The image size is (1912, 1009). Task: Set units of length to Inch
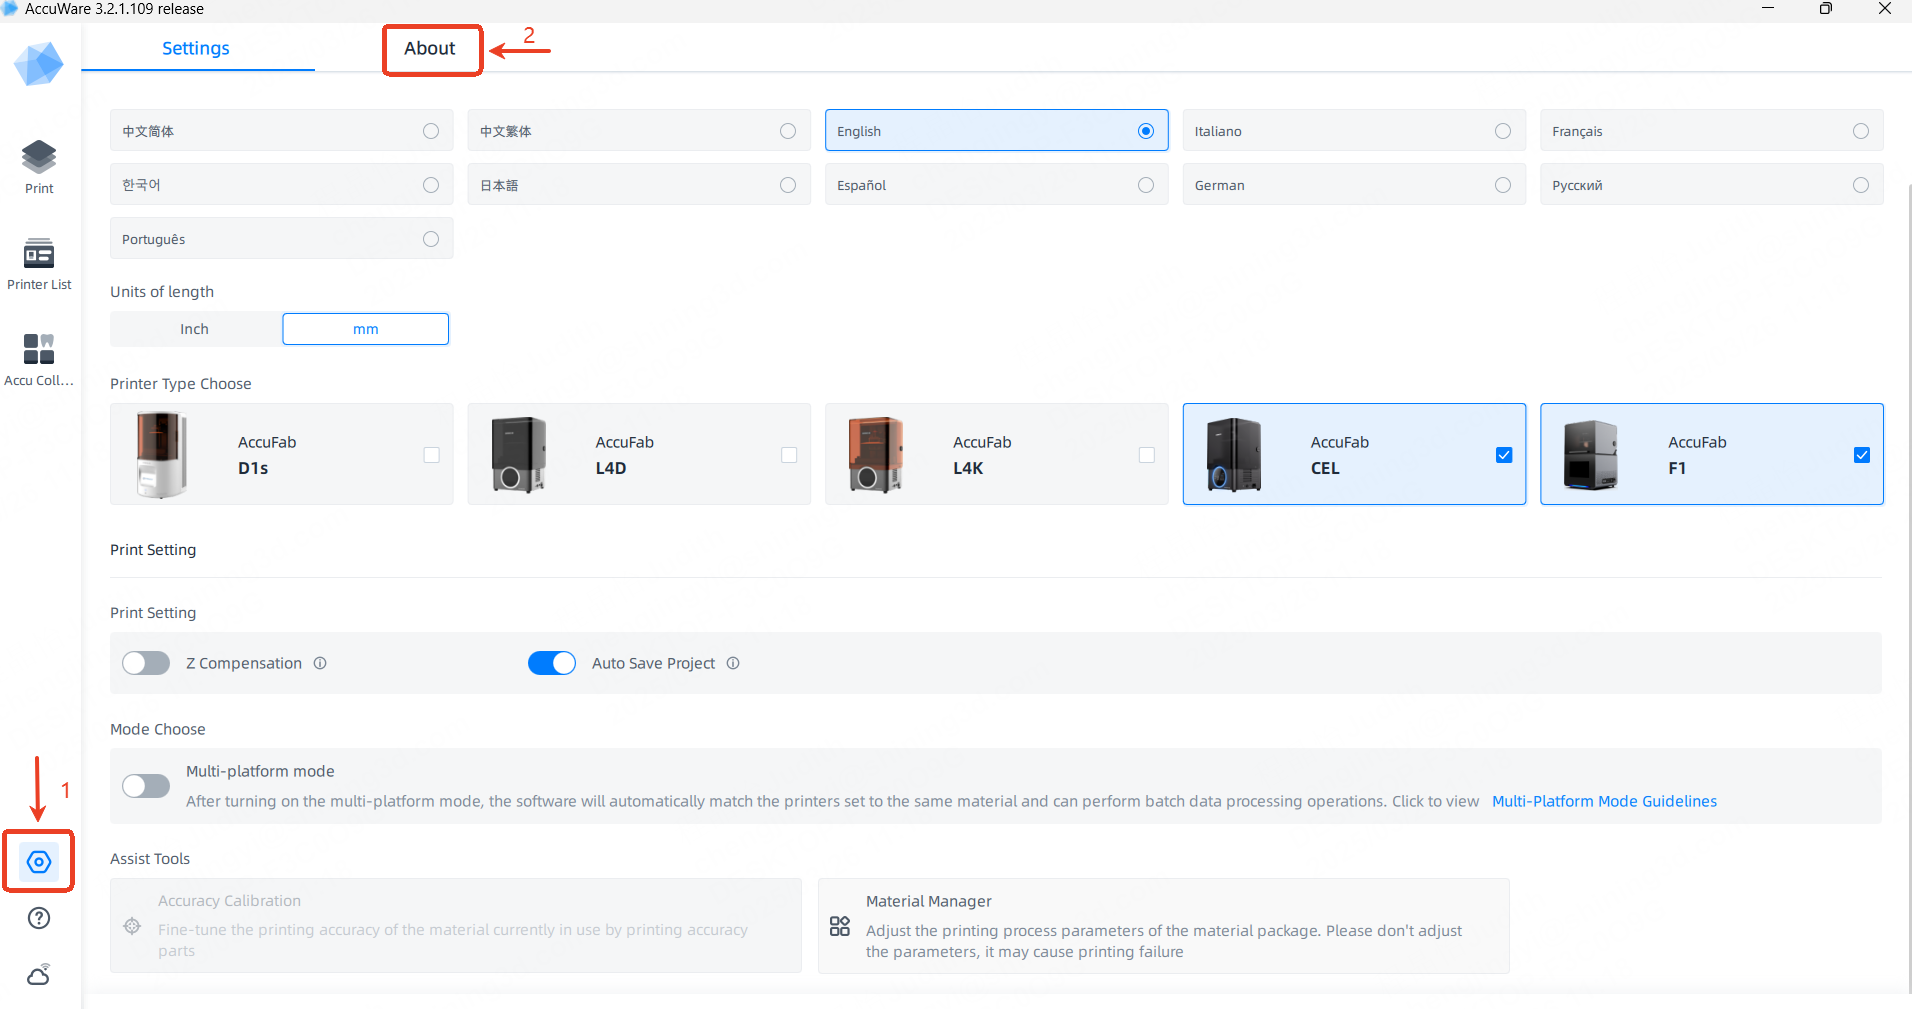click(x=195, y=329)
